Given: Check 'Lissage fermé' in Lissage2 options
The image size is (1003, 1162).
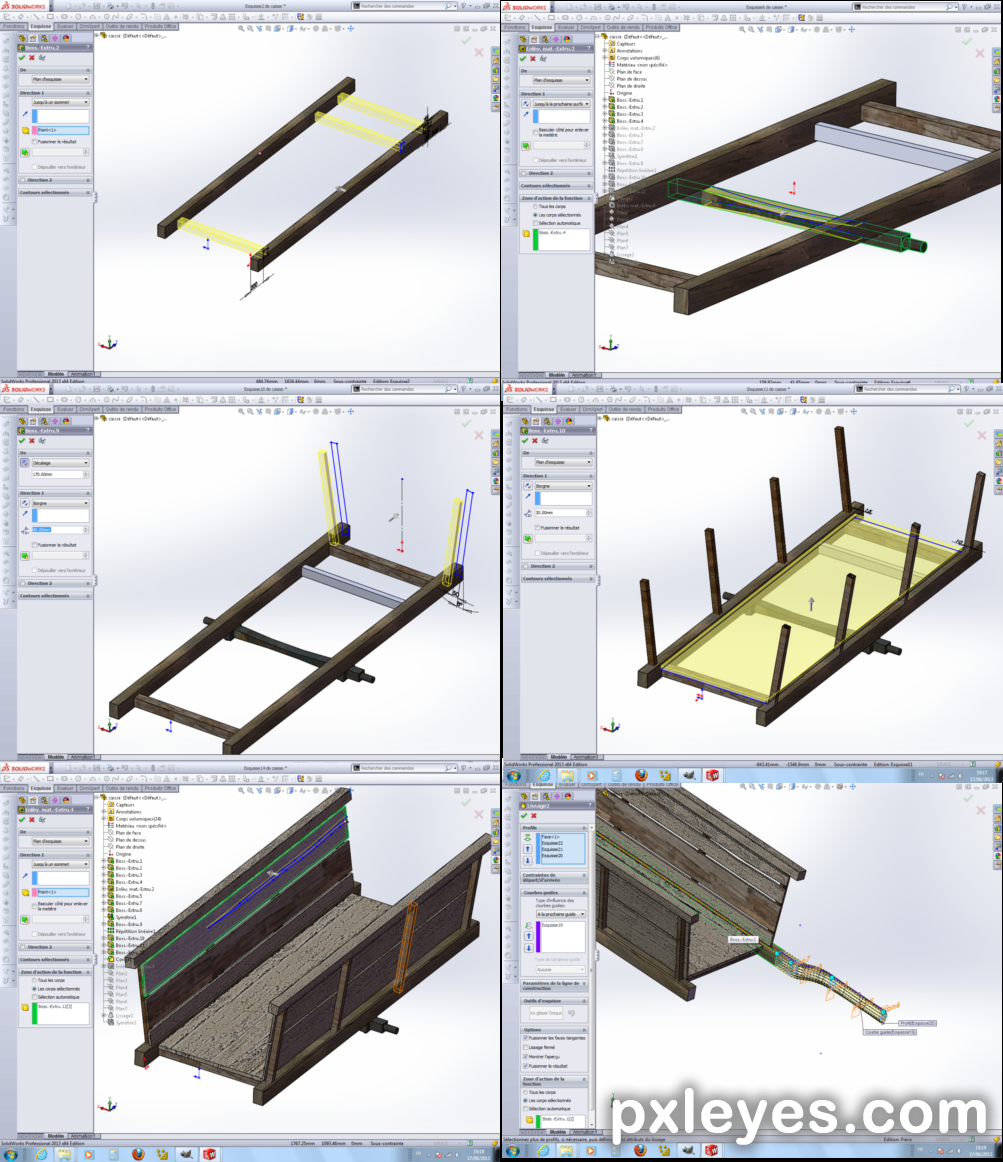Looking at the screenshot, I should tap(526, 1047).
